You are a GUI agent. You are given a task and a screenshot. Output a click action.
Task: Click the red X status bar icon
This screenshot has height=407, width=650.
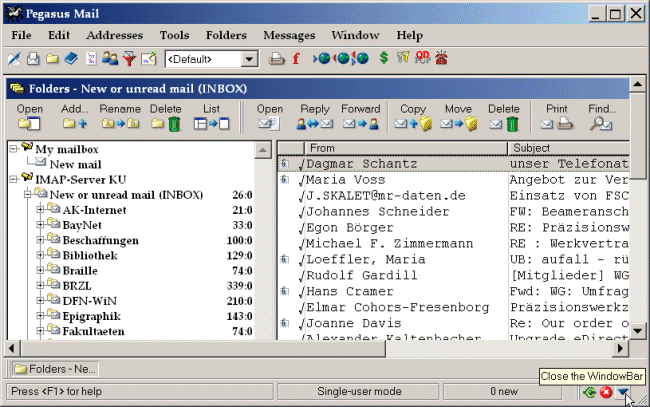click(606, 392)
